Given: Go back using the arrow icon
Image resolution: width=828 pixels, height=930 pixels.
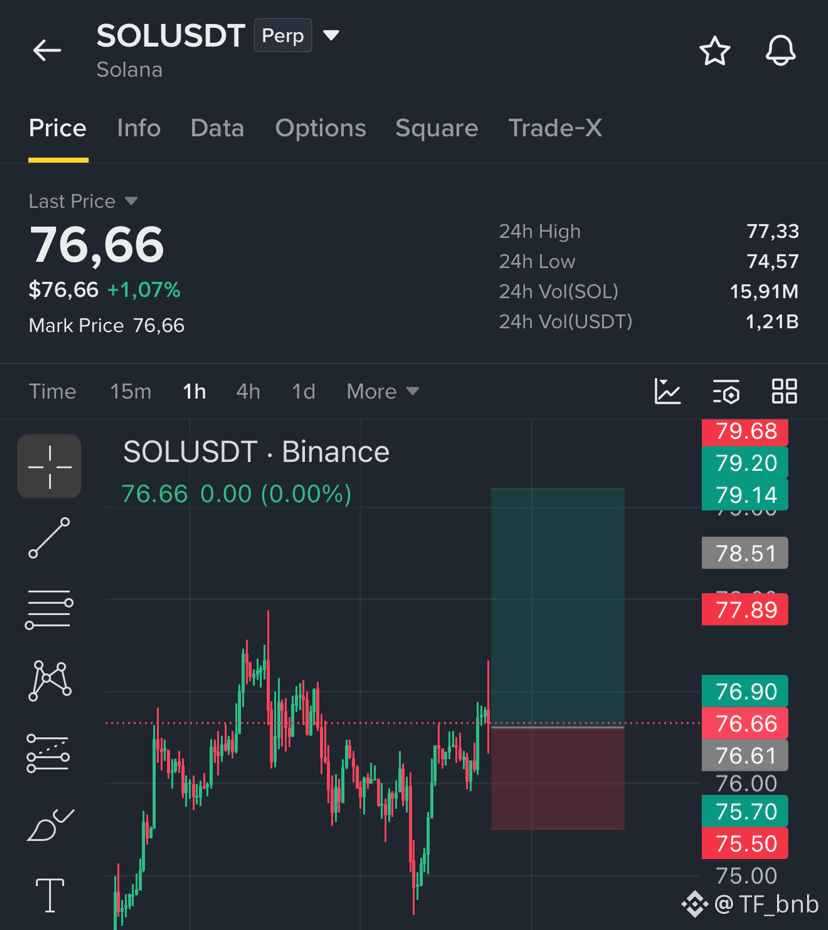Looking at the screenshot, I should 47,50.
